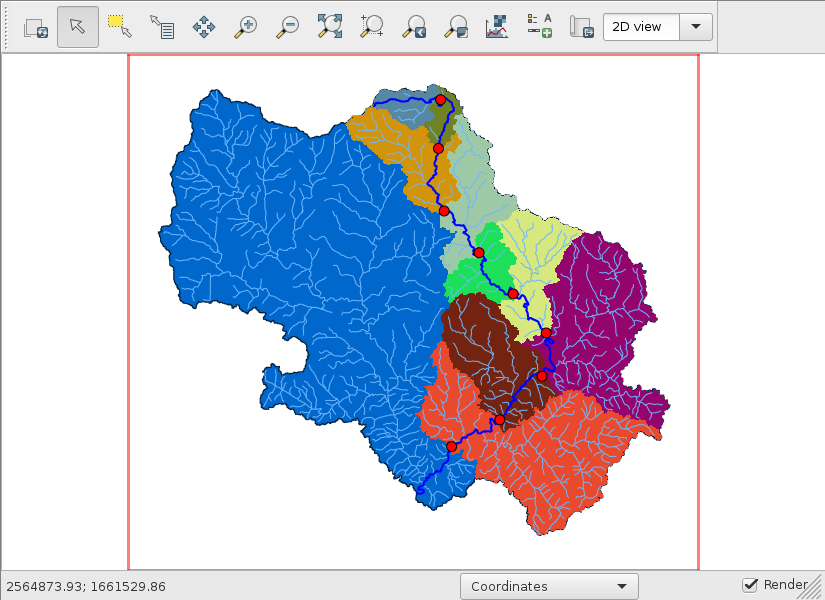Activate the Pan tool
This screenshot has height=600, width=825.
pos(204,27)
